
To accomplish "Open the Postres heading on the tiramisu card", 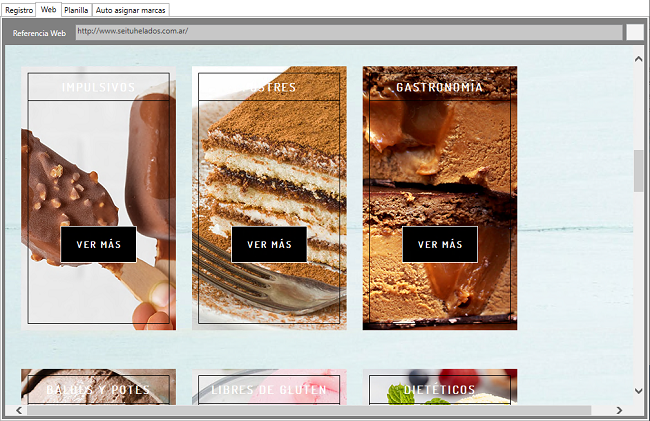I will (269, 87).
